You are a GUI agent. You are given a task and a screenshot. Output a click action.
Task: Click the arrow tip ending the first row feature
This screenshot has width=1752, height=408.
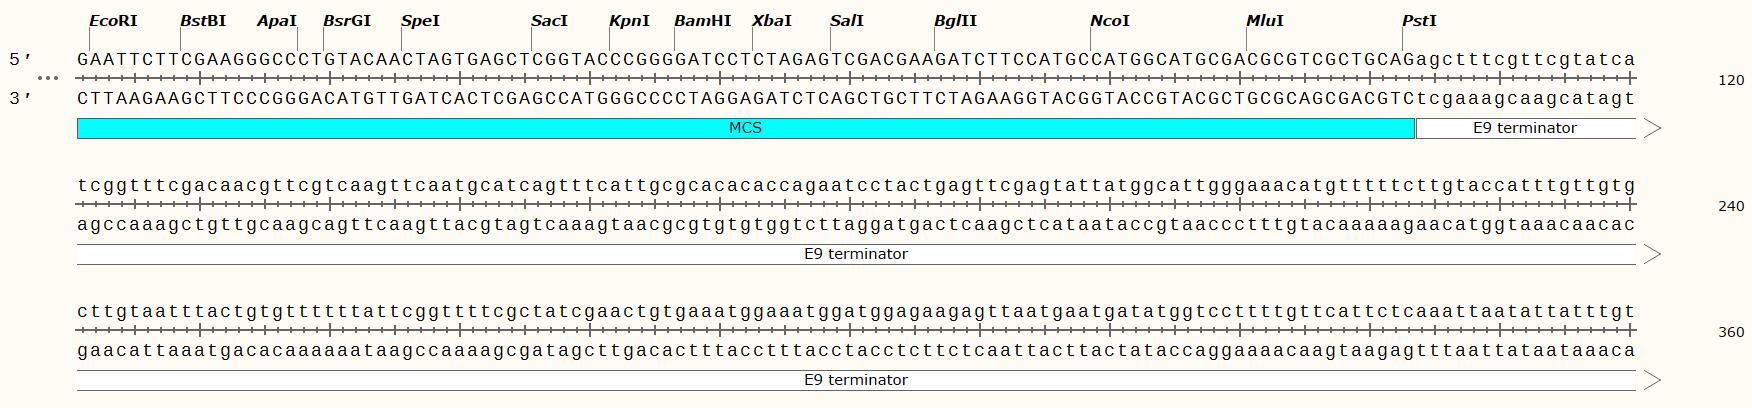pyautogui.click(x=1652, y=128)
